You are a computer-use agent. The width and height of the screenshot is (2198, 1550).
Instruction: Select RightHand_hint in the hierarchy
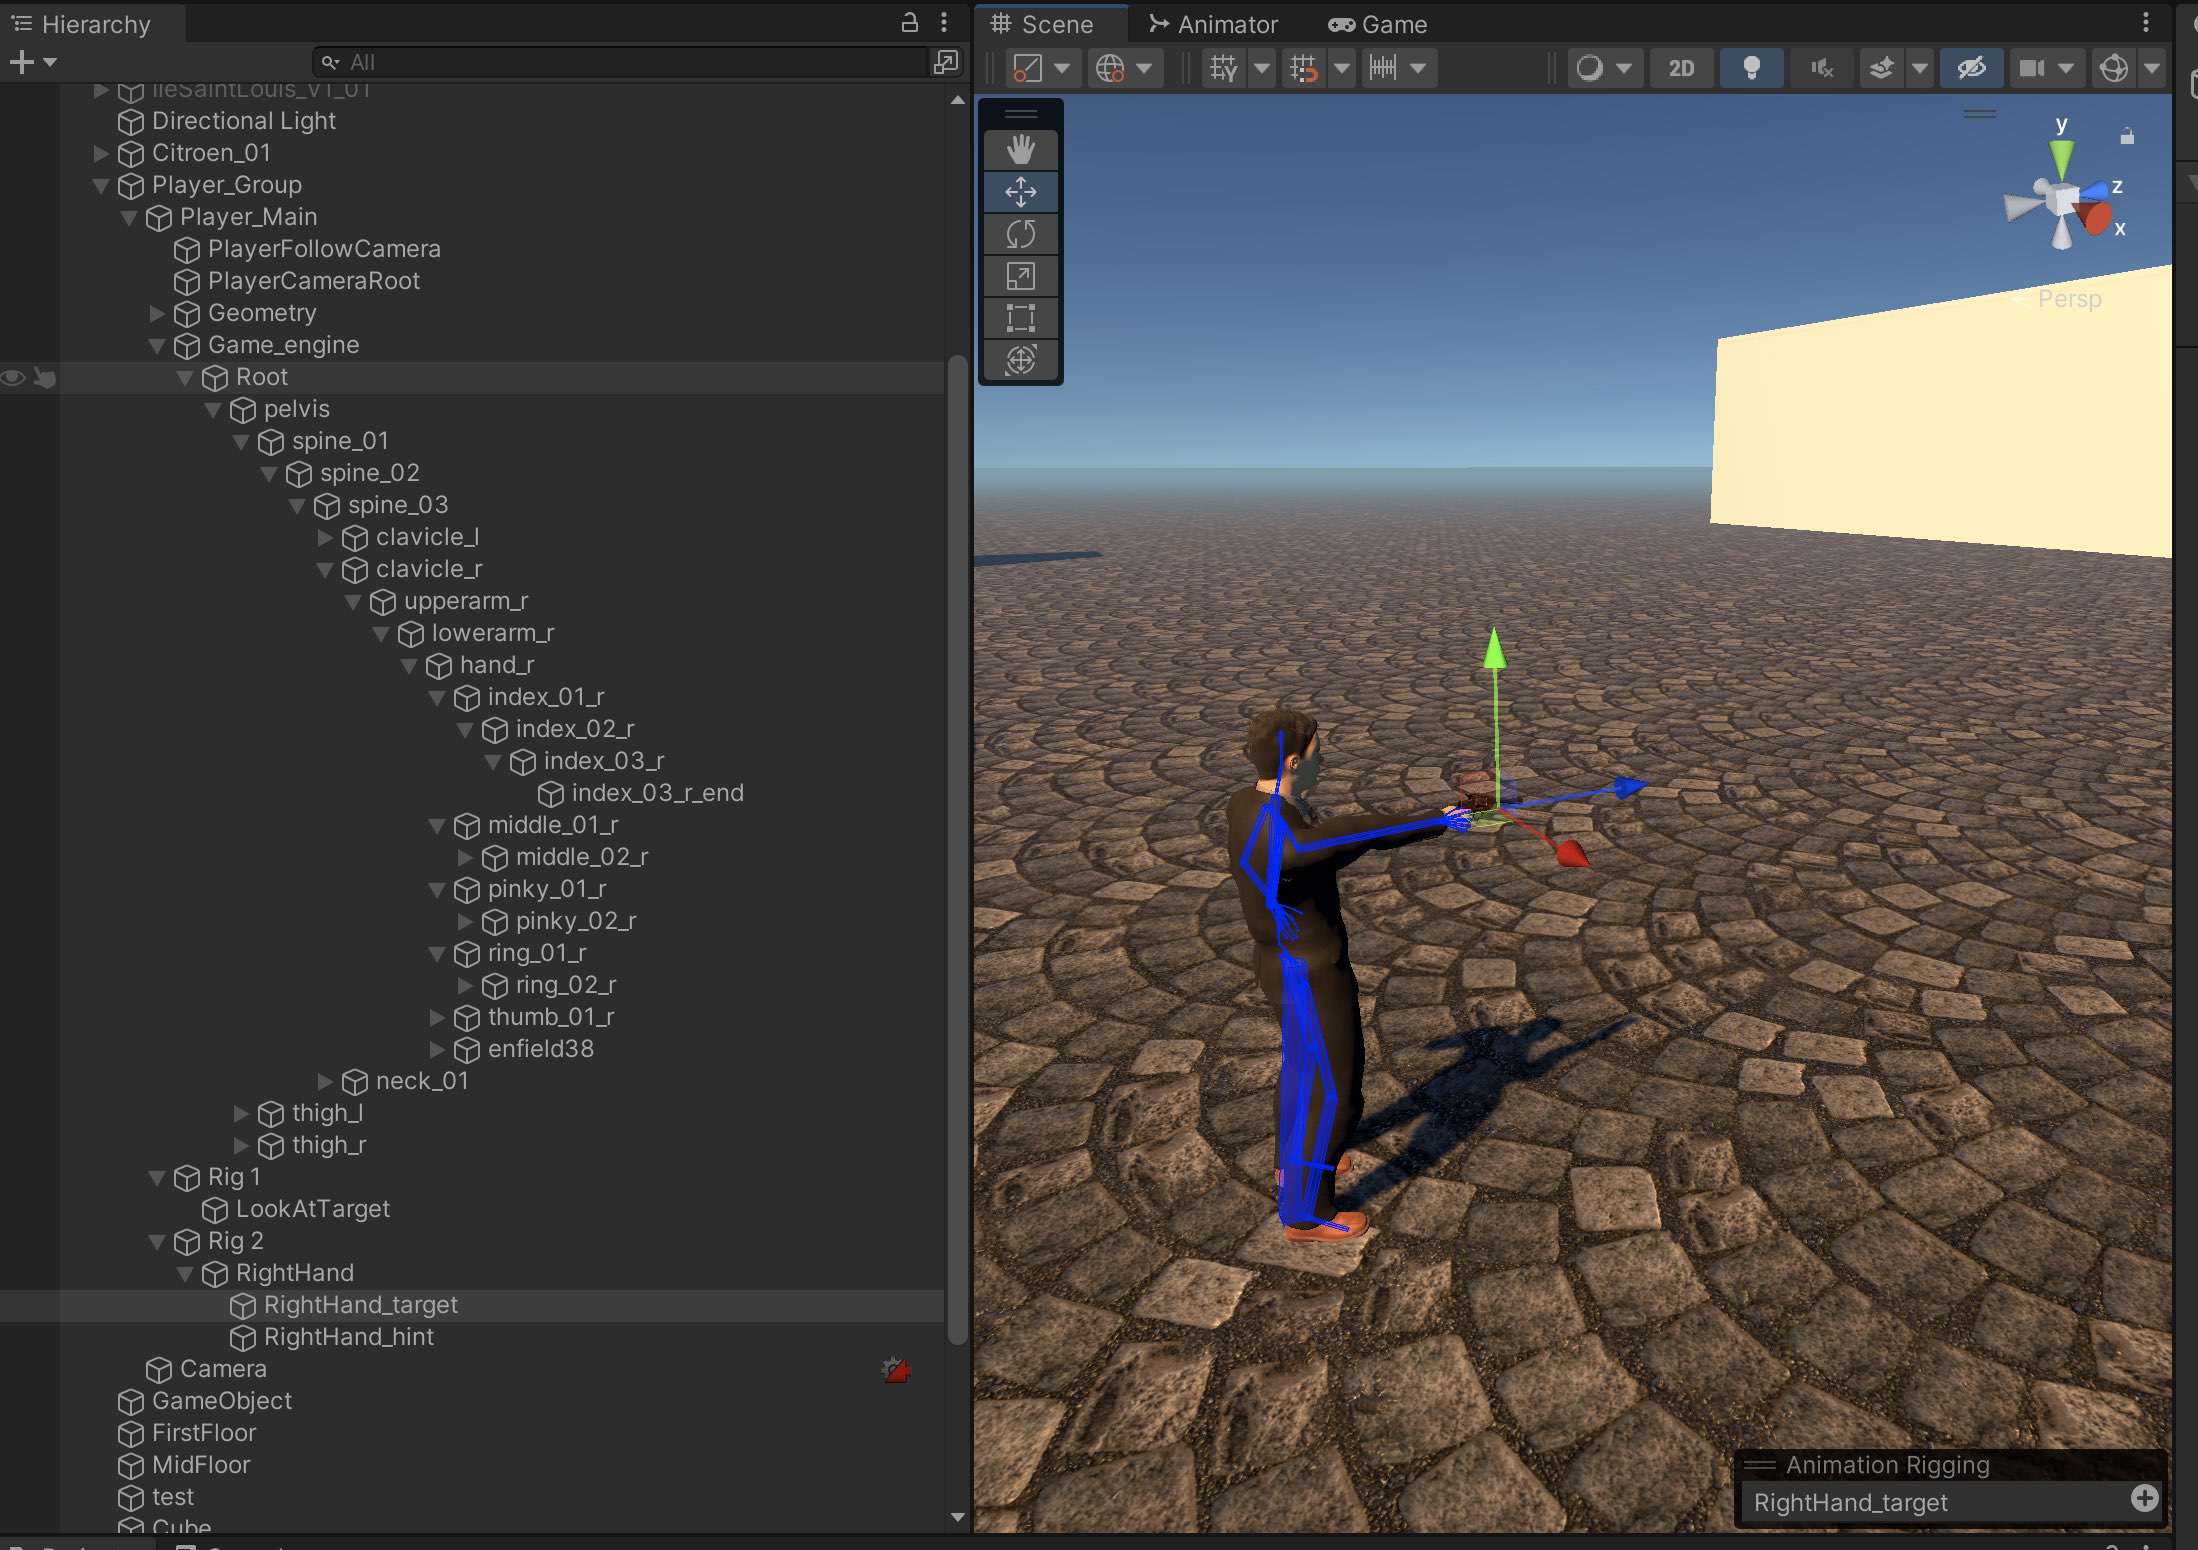[348, 1337]
